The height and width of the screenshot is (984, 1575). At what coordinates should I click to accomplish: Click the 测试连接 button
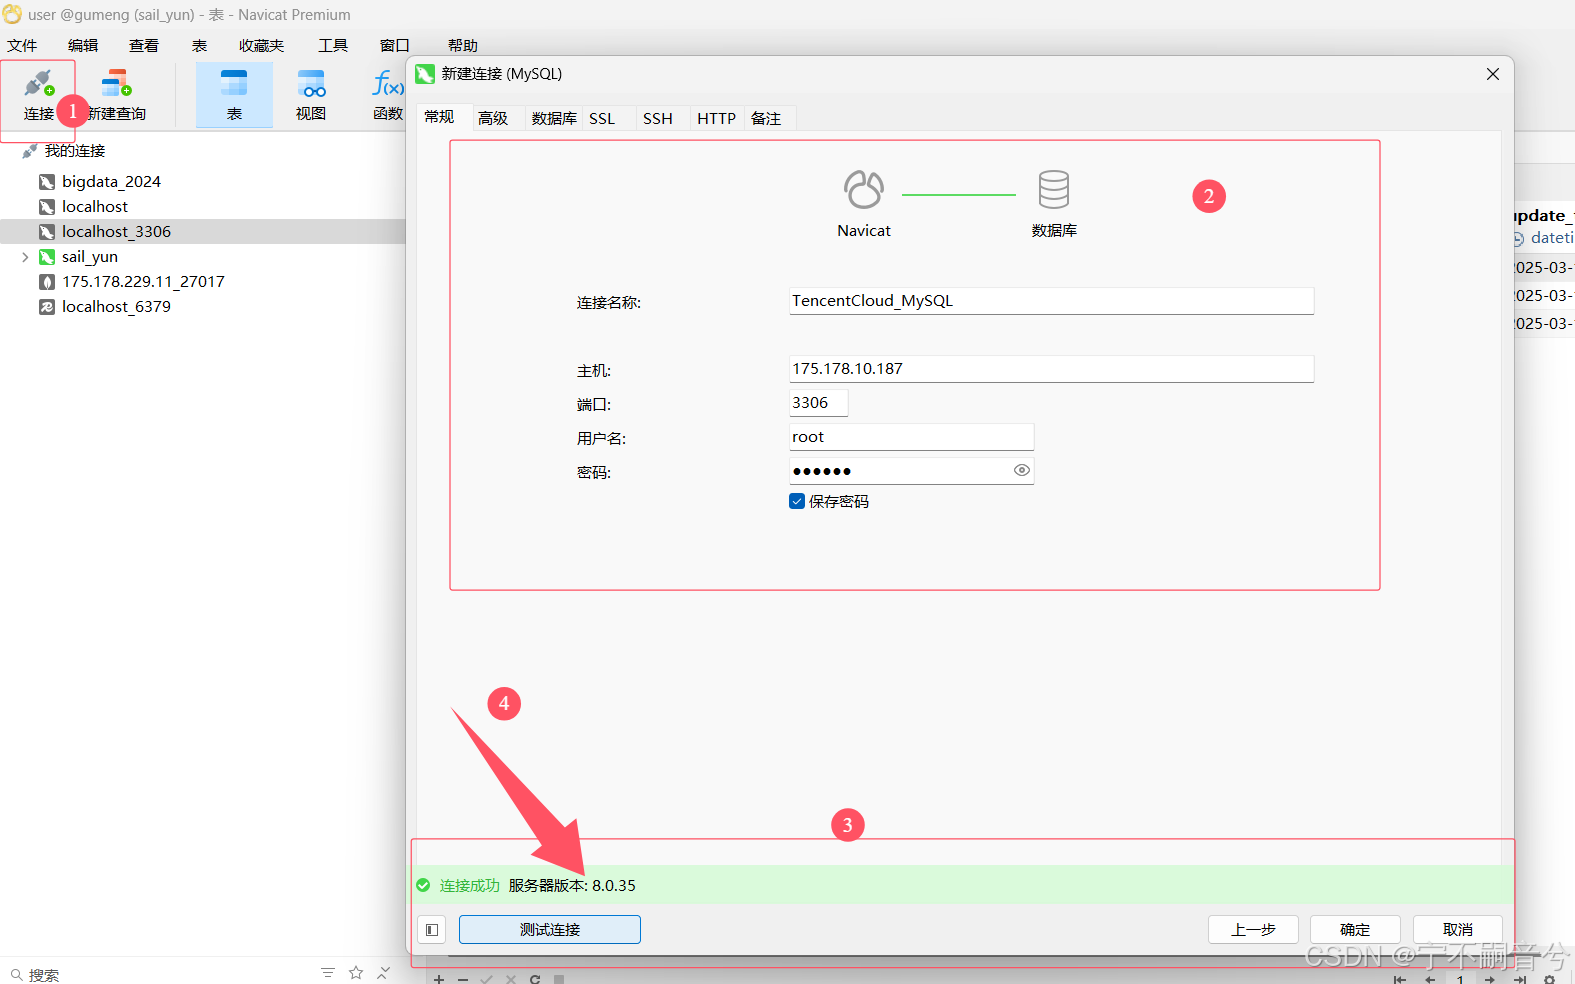550,930
